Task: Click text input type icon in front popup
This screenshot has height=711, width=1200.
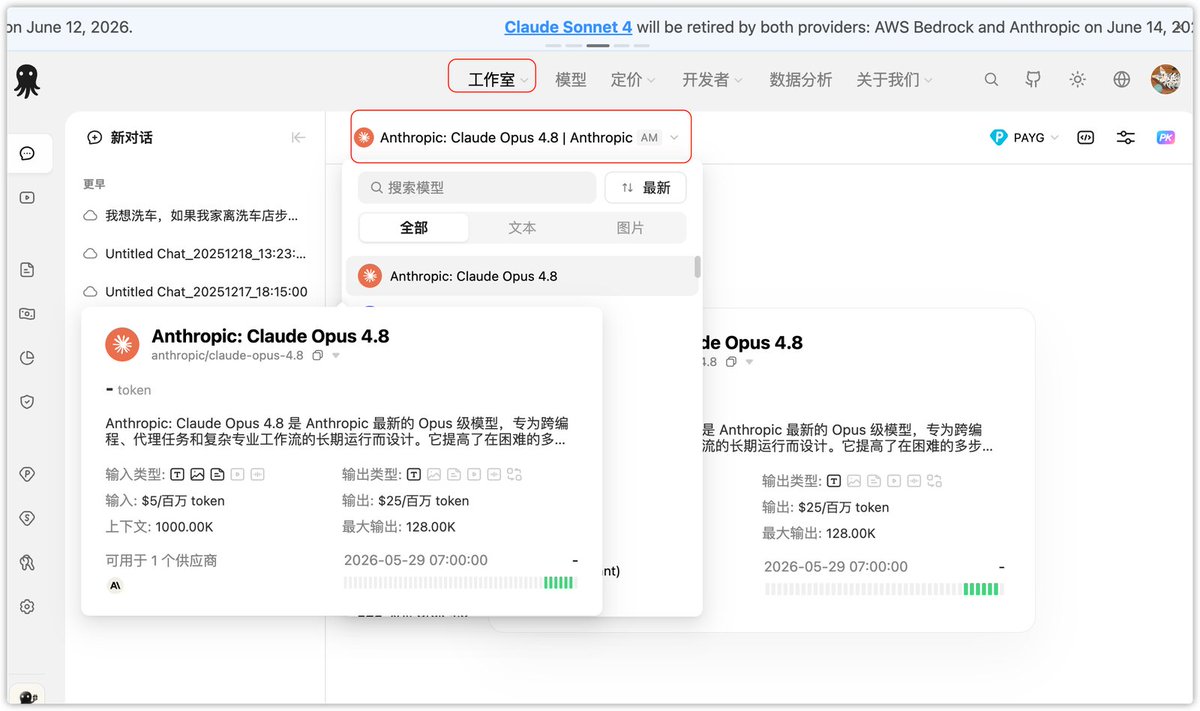Action: tap(177, 475)
